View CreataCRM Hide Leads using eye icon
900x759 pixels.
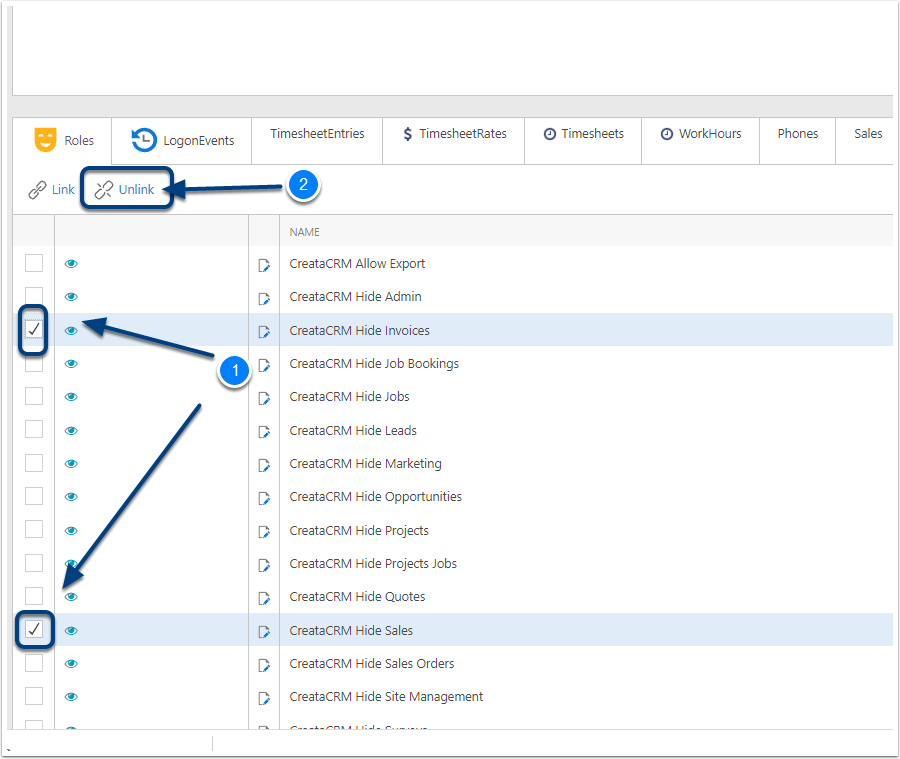click(x=71, y=431)
